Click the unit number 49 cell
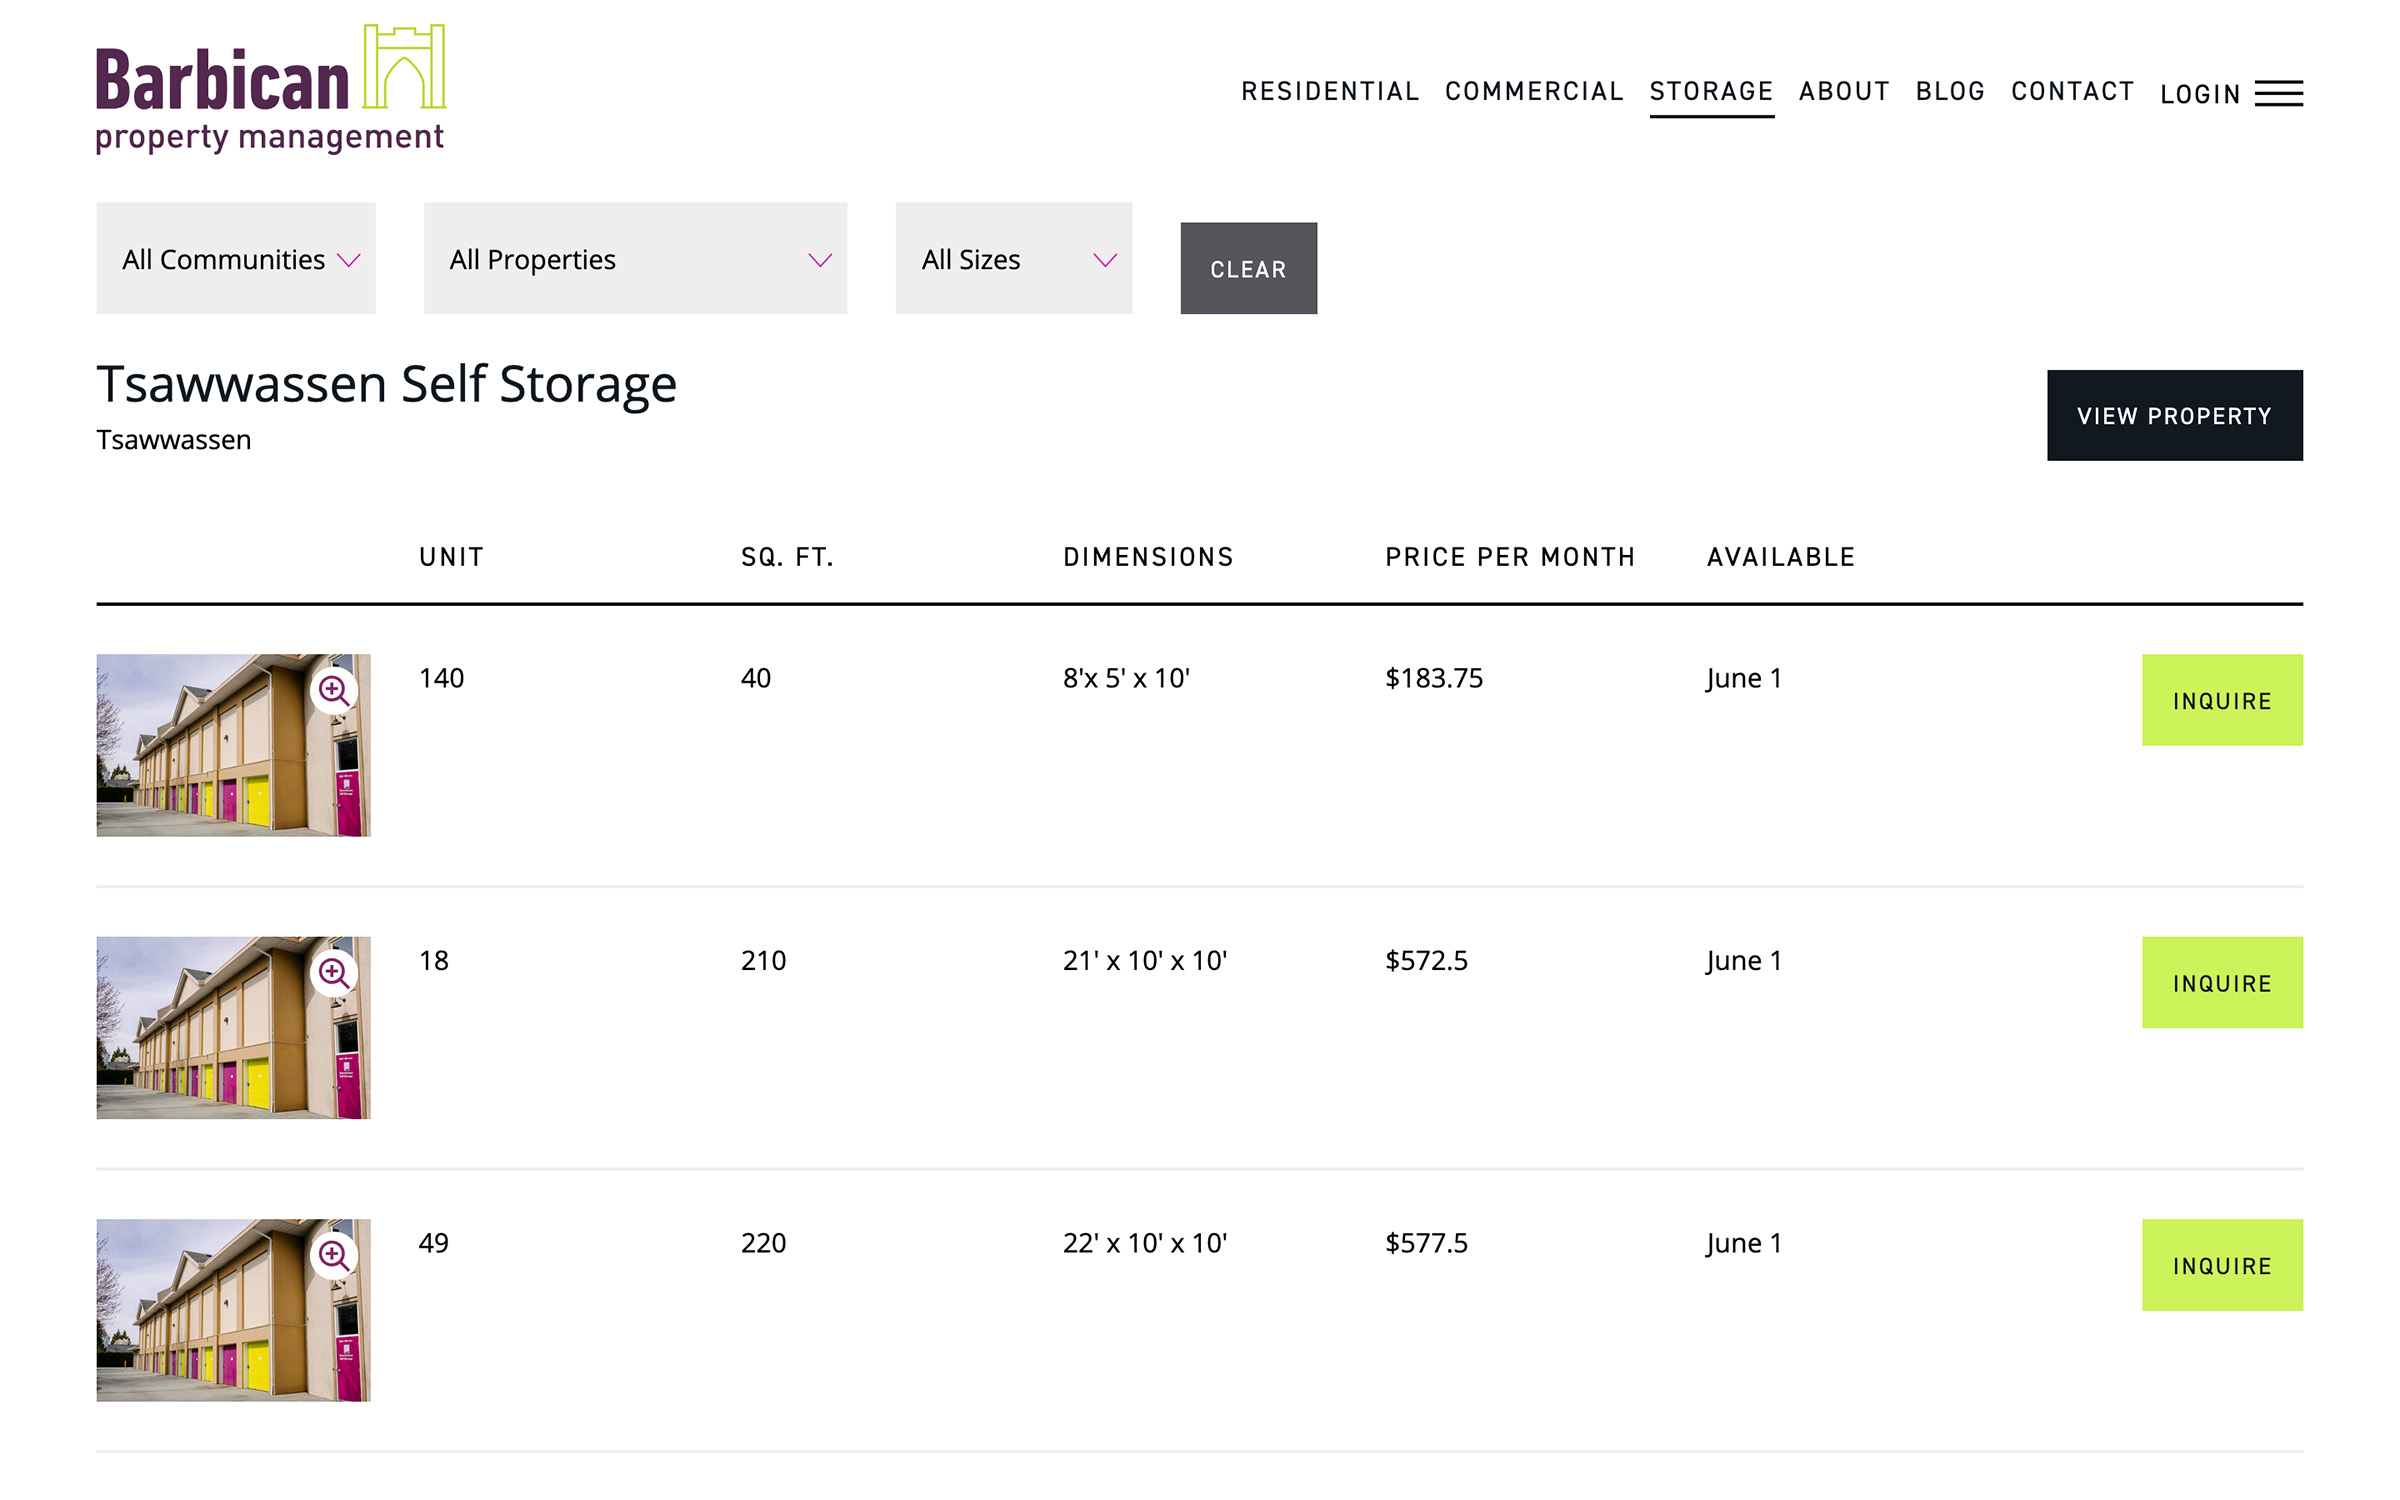2400x1500 pixels. click(x=433, y=1243)
